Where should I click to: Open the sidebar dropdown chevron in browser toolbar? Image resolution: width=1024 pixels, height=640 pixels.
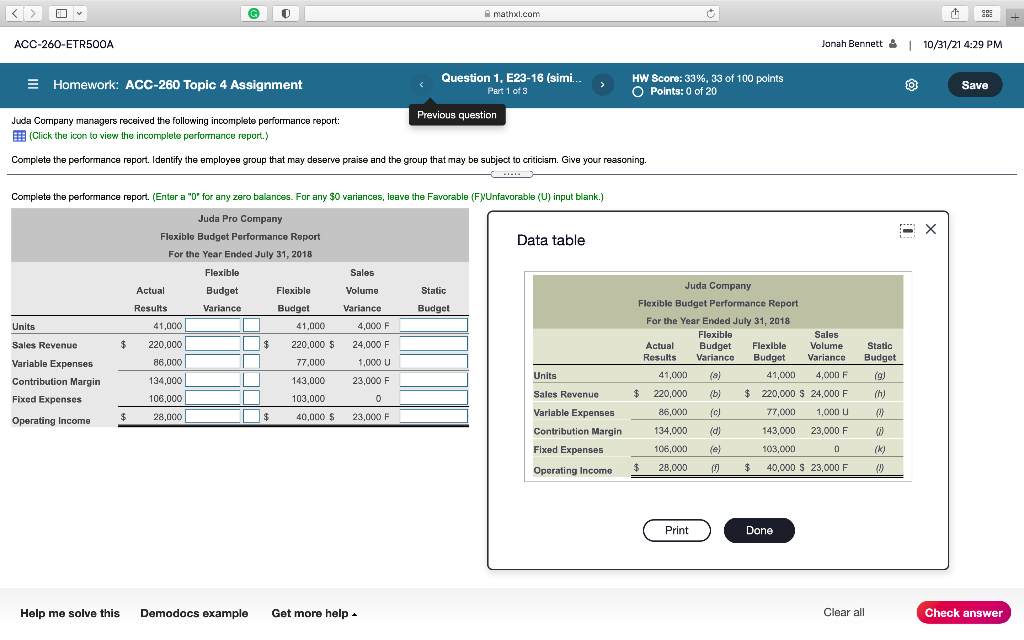pos(78,13)
